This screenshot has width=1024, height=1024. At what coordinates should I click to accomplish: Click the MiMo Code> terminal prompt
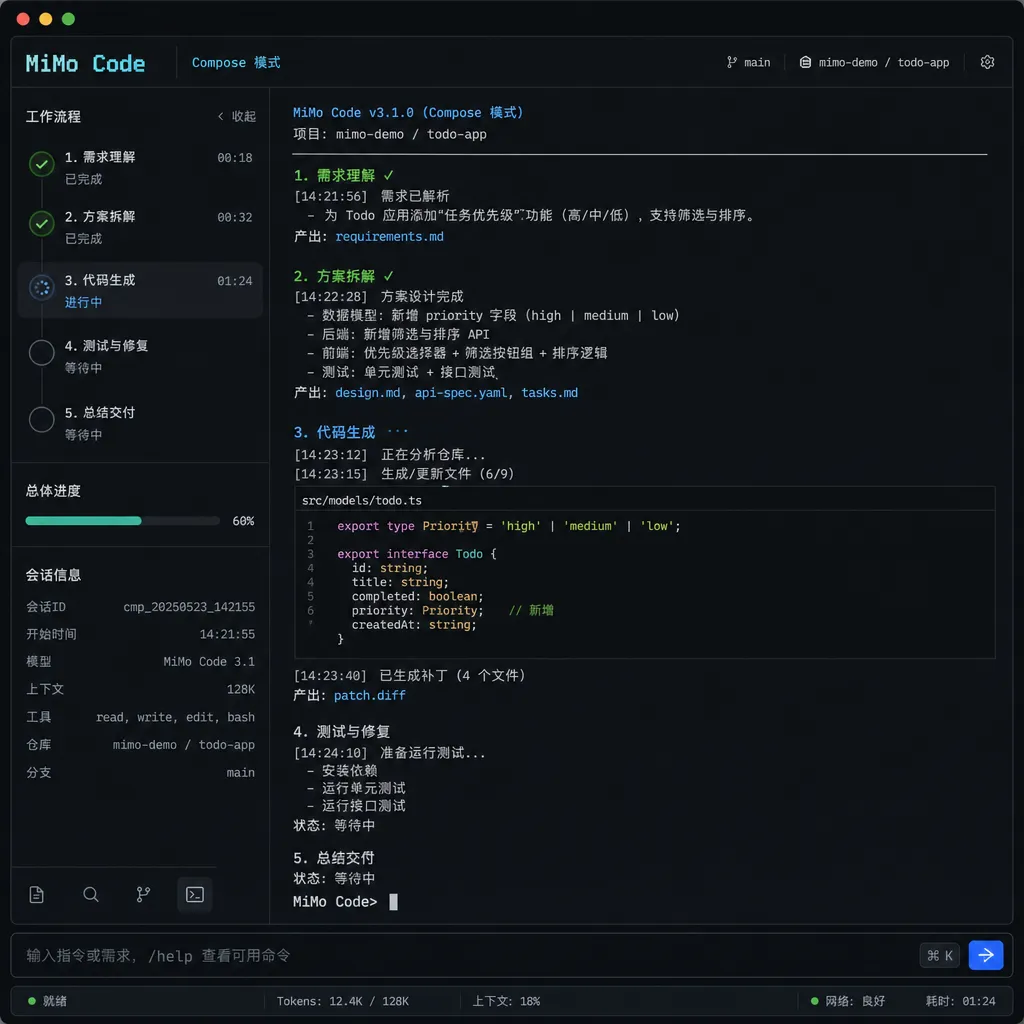coord(335,901)
